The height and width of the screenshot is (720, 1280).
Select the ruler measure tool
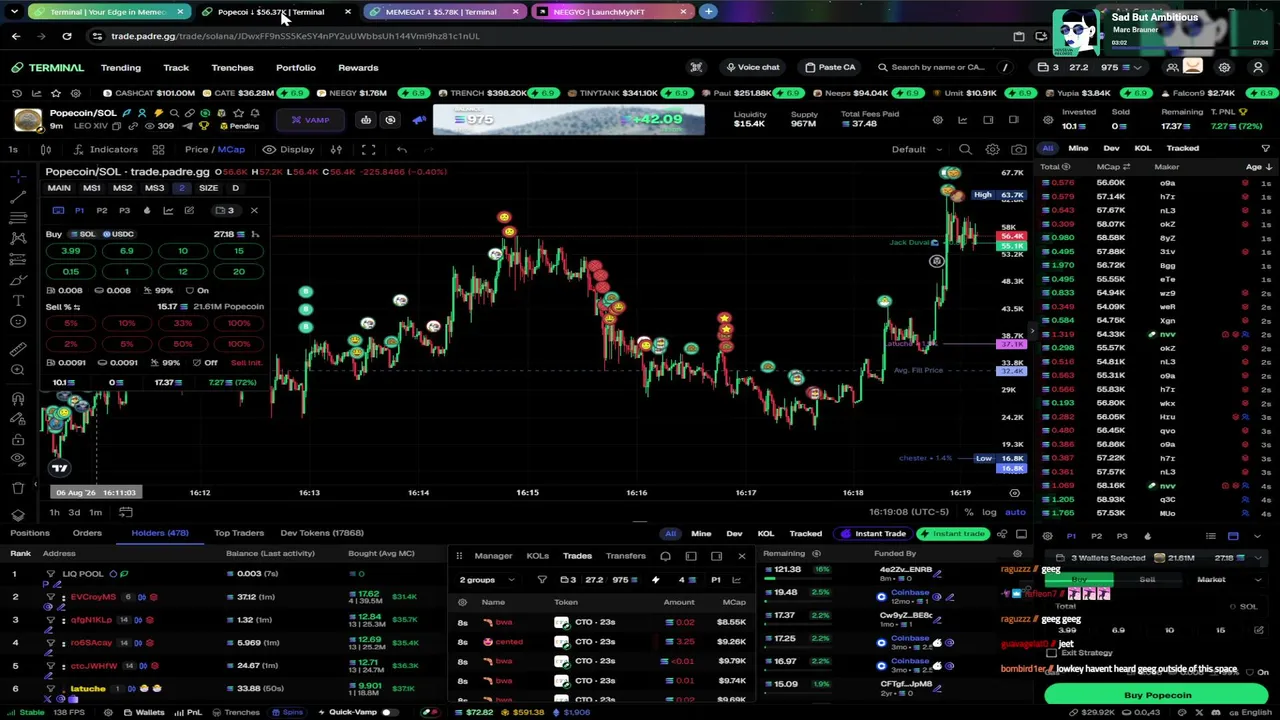pyautogui.click(x=18, y=348)
